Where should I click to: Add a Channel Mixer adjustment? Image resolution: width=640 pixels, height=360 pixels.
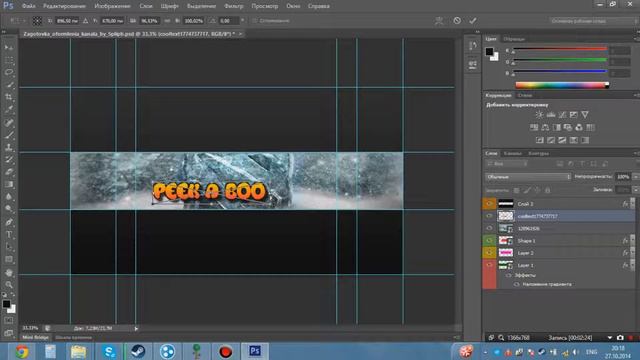(579, 127)
